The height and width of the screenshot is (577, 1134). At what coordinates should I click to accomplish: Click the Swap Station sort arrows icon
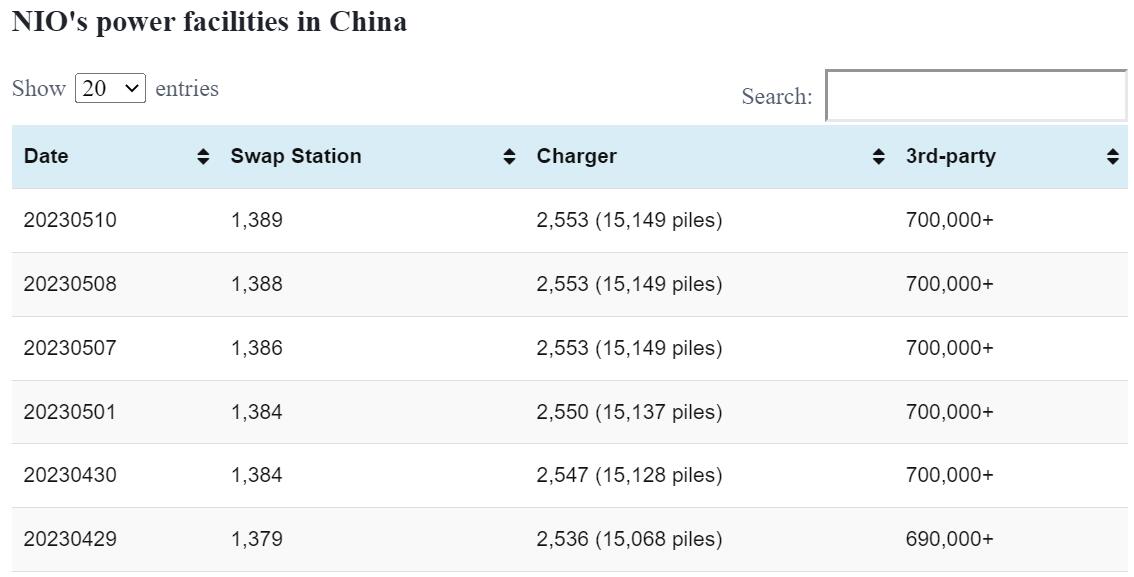click(x=509, y=157)
